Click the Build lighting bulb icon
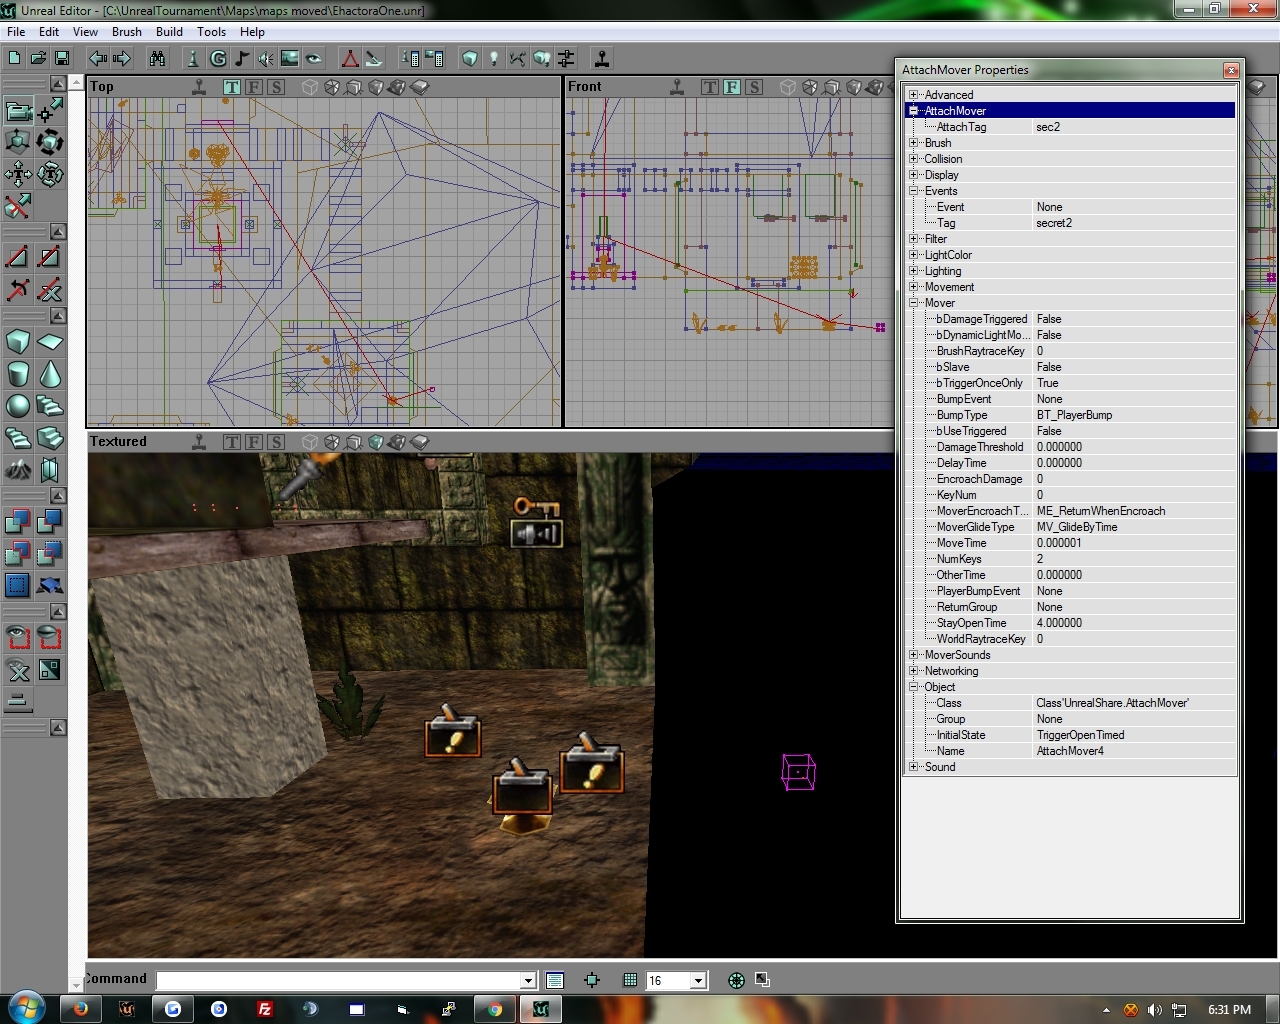 (494, 58)
